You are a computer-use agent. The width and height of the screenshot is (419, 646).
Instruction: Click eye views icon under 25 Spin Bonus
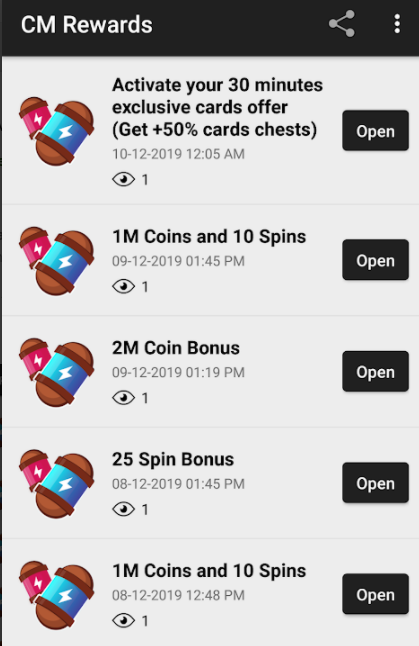[124, 509]
